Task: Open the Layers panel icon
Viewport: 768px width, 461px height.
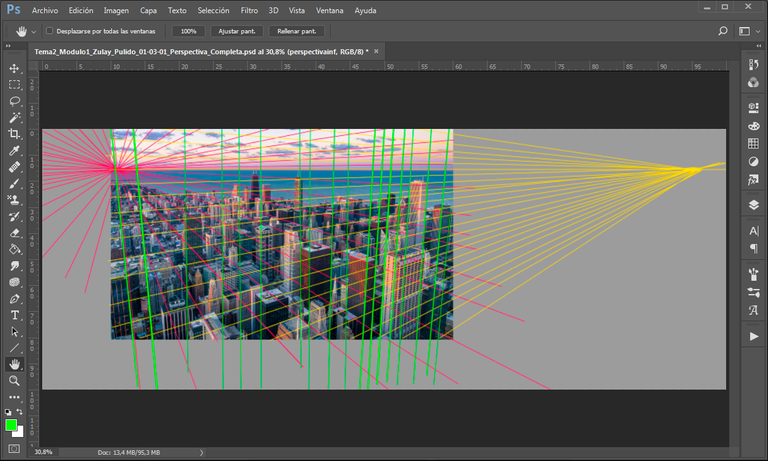Action: coord(753,205)
